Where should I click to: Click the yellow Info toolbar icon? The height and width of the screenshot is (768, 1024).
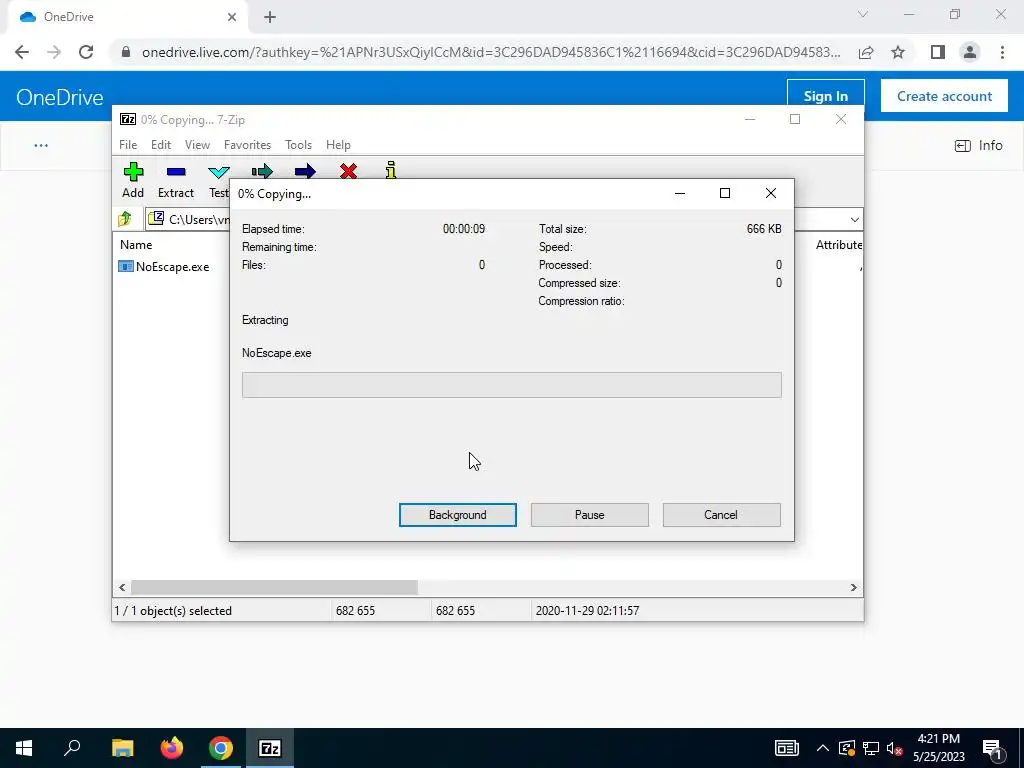[x=391, y=170]
